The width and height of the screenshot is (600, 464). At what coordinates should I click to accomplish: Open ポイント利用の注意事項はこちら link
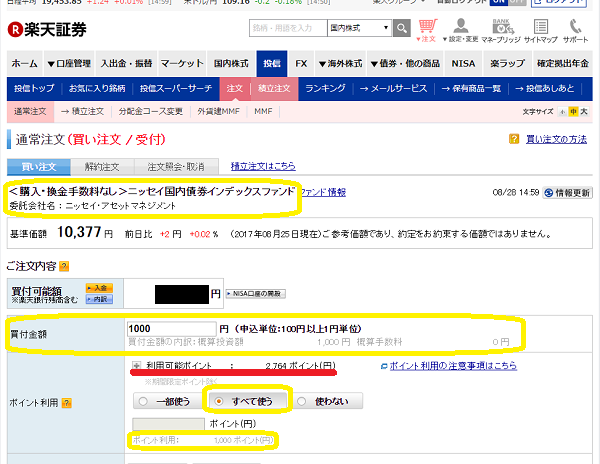pyautogui.click(x=453, y=366)
